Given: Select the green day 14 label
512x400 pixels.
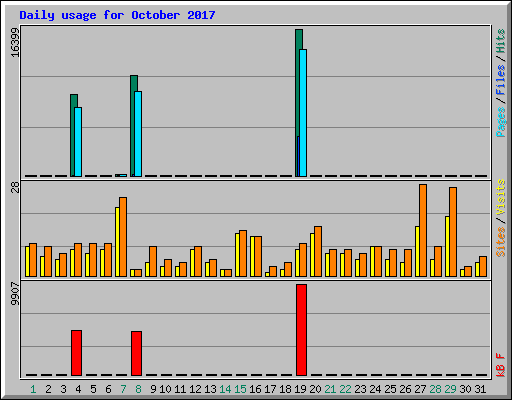Looking at the screenshot, I should [225, 389].
